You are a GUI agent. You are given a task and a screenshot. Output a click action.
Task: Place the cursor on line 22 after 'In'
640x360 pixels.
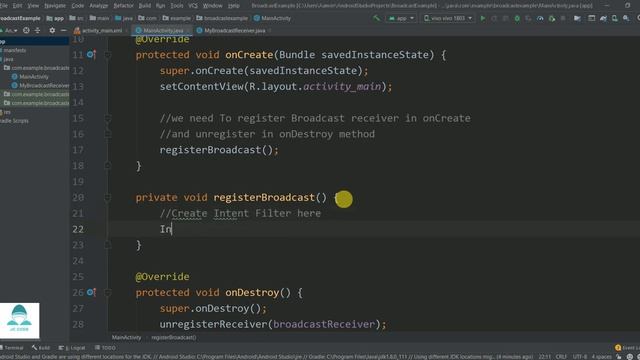(172, 229)
